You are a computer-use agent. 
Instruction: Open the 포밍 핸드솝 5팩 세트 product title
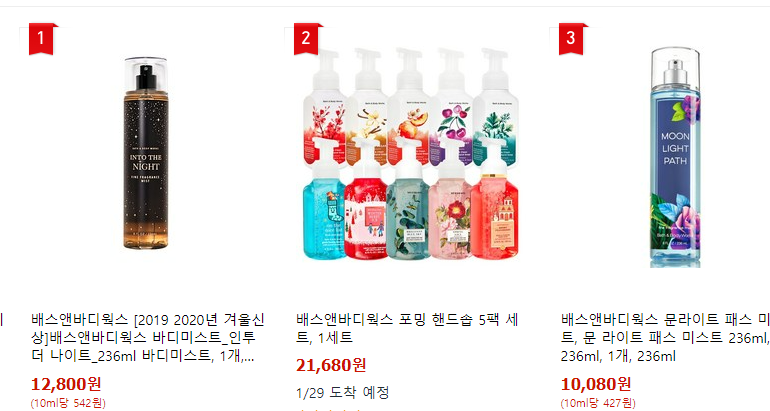[x=407, y=329]
